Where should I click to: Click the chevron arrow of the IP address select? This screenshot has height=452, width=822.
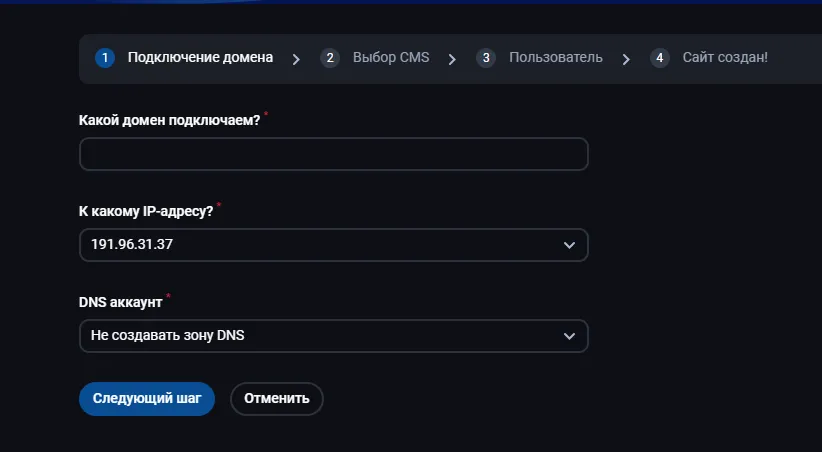point(569,245)
